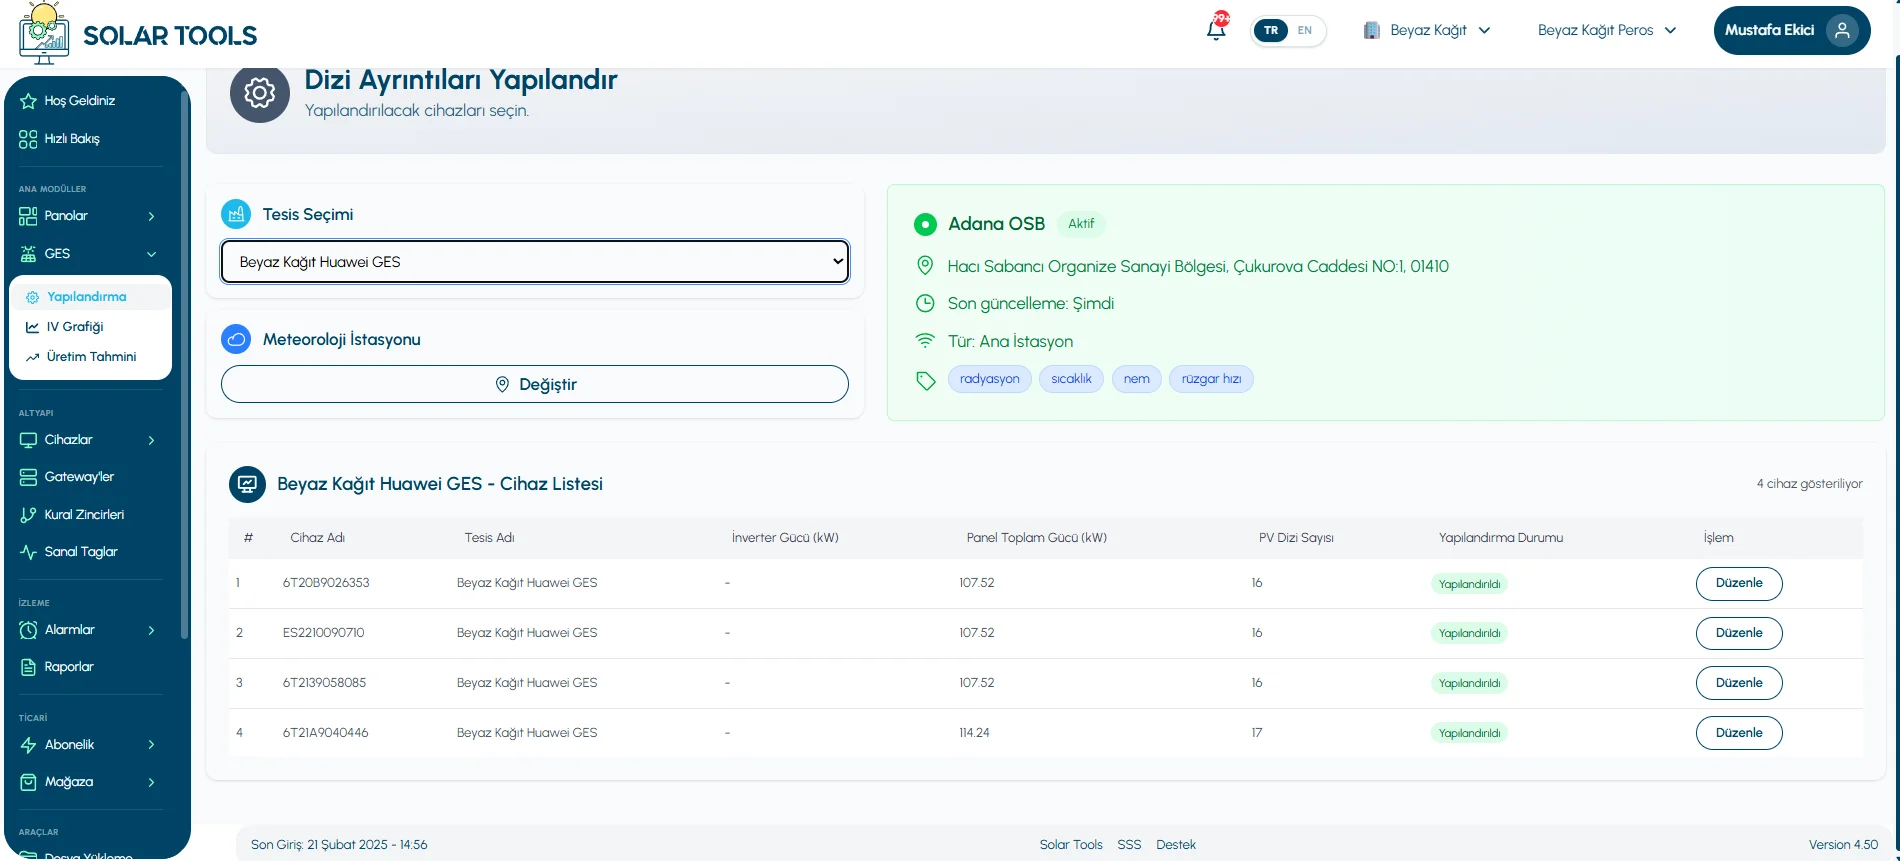The width and height of the screenshot is (1900, 861).
Task: Click the wifi icon beside Tür: Ana İstasyon
Action: tap(925, 341)
